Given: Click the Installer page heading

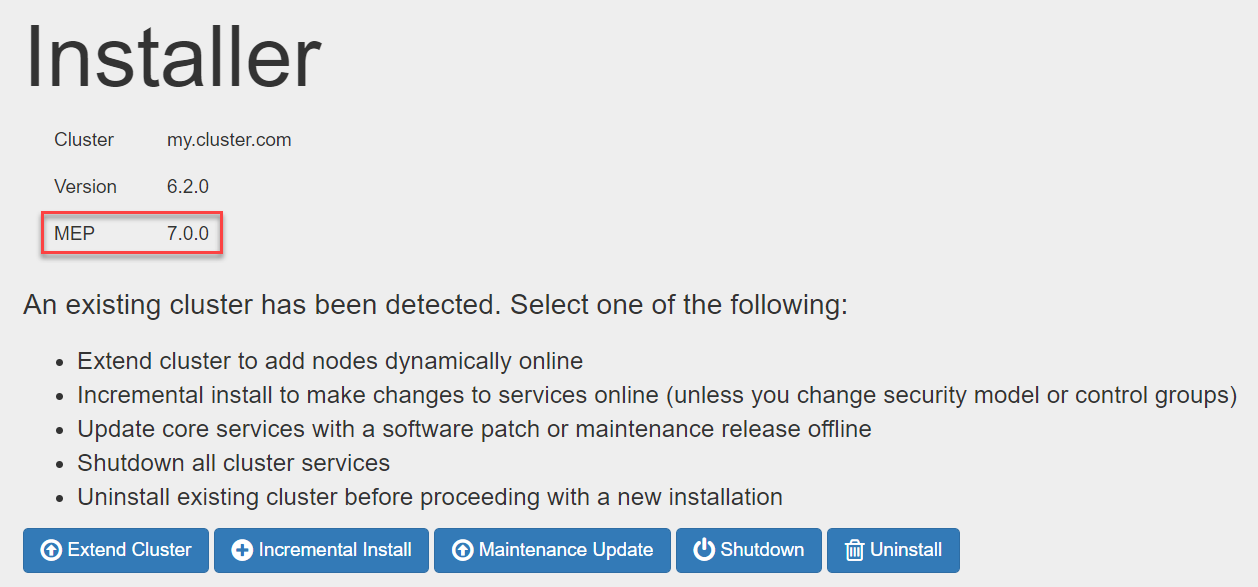Looking at the screenshot, I should (x=173, y=56).
